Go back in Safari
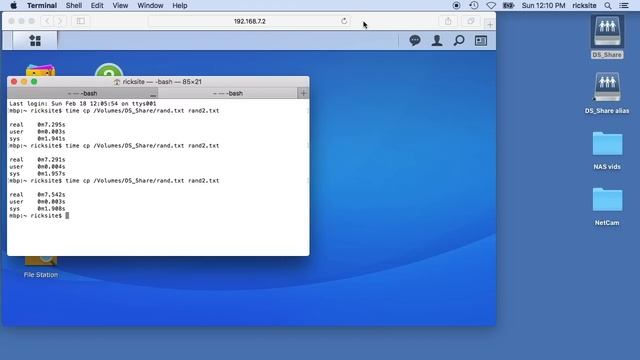 tap(47, 21)
